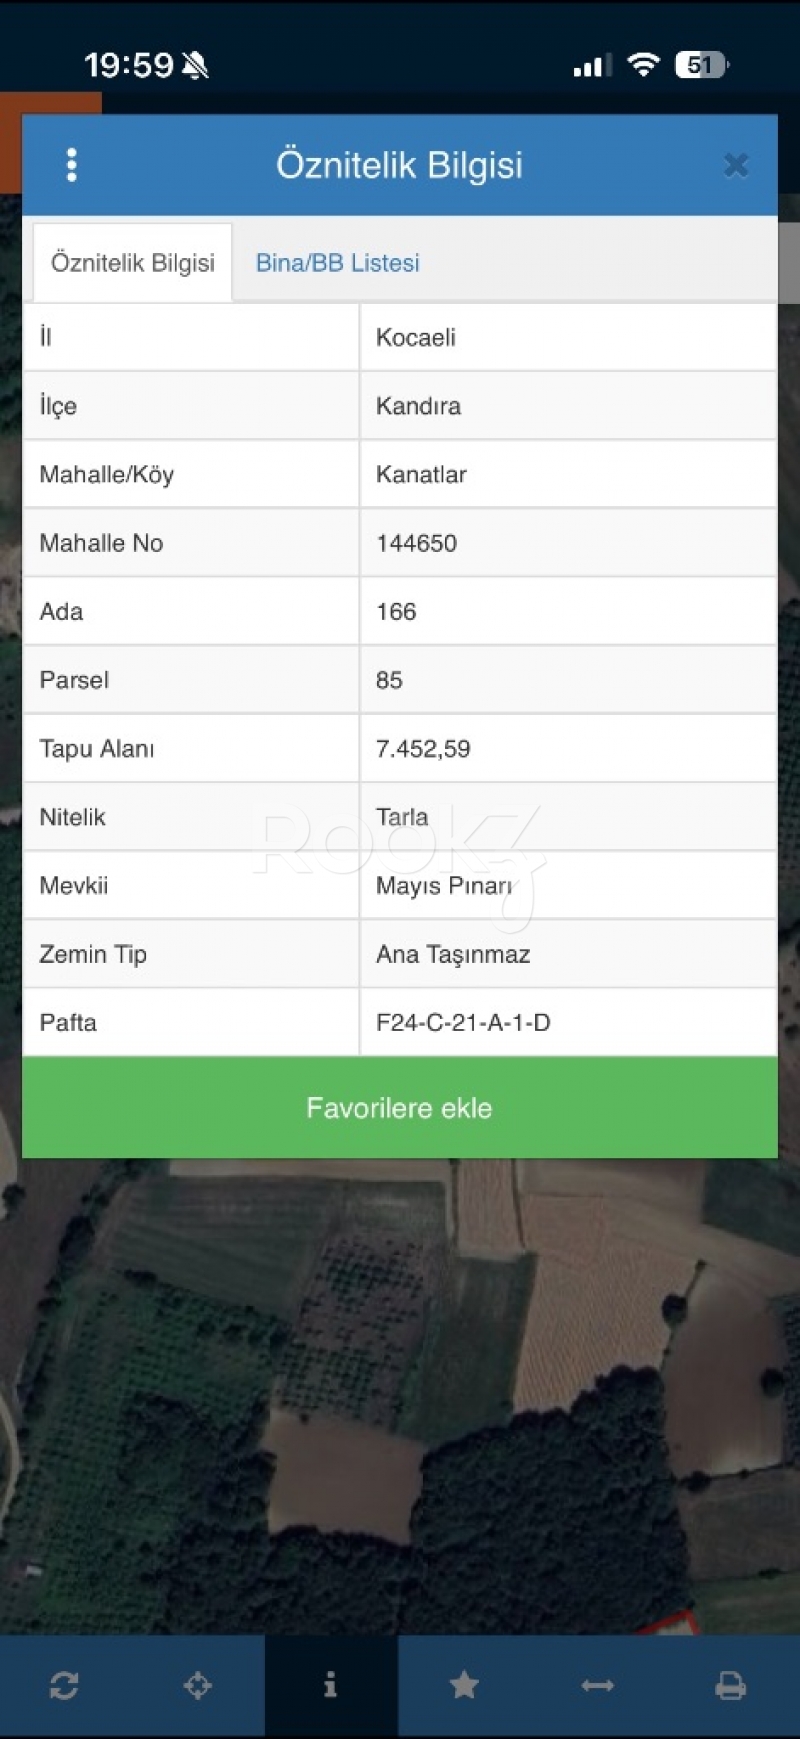Switch to Bina/BB Listesi tab
The width and height of the screenshot is (800, 1739).
pyautogui.click(x=337, y=263)
